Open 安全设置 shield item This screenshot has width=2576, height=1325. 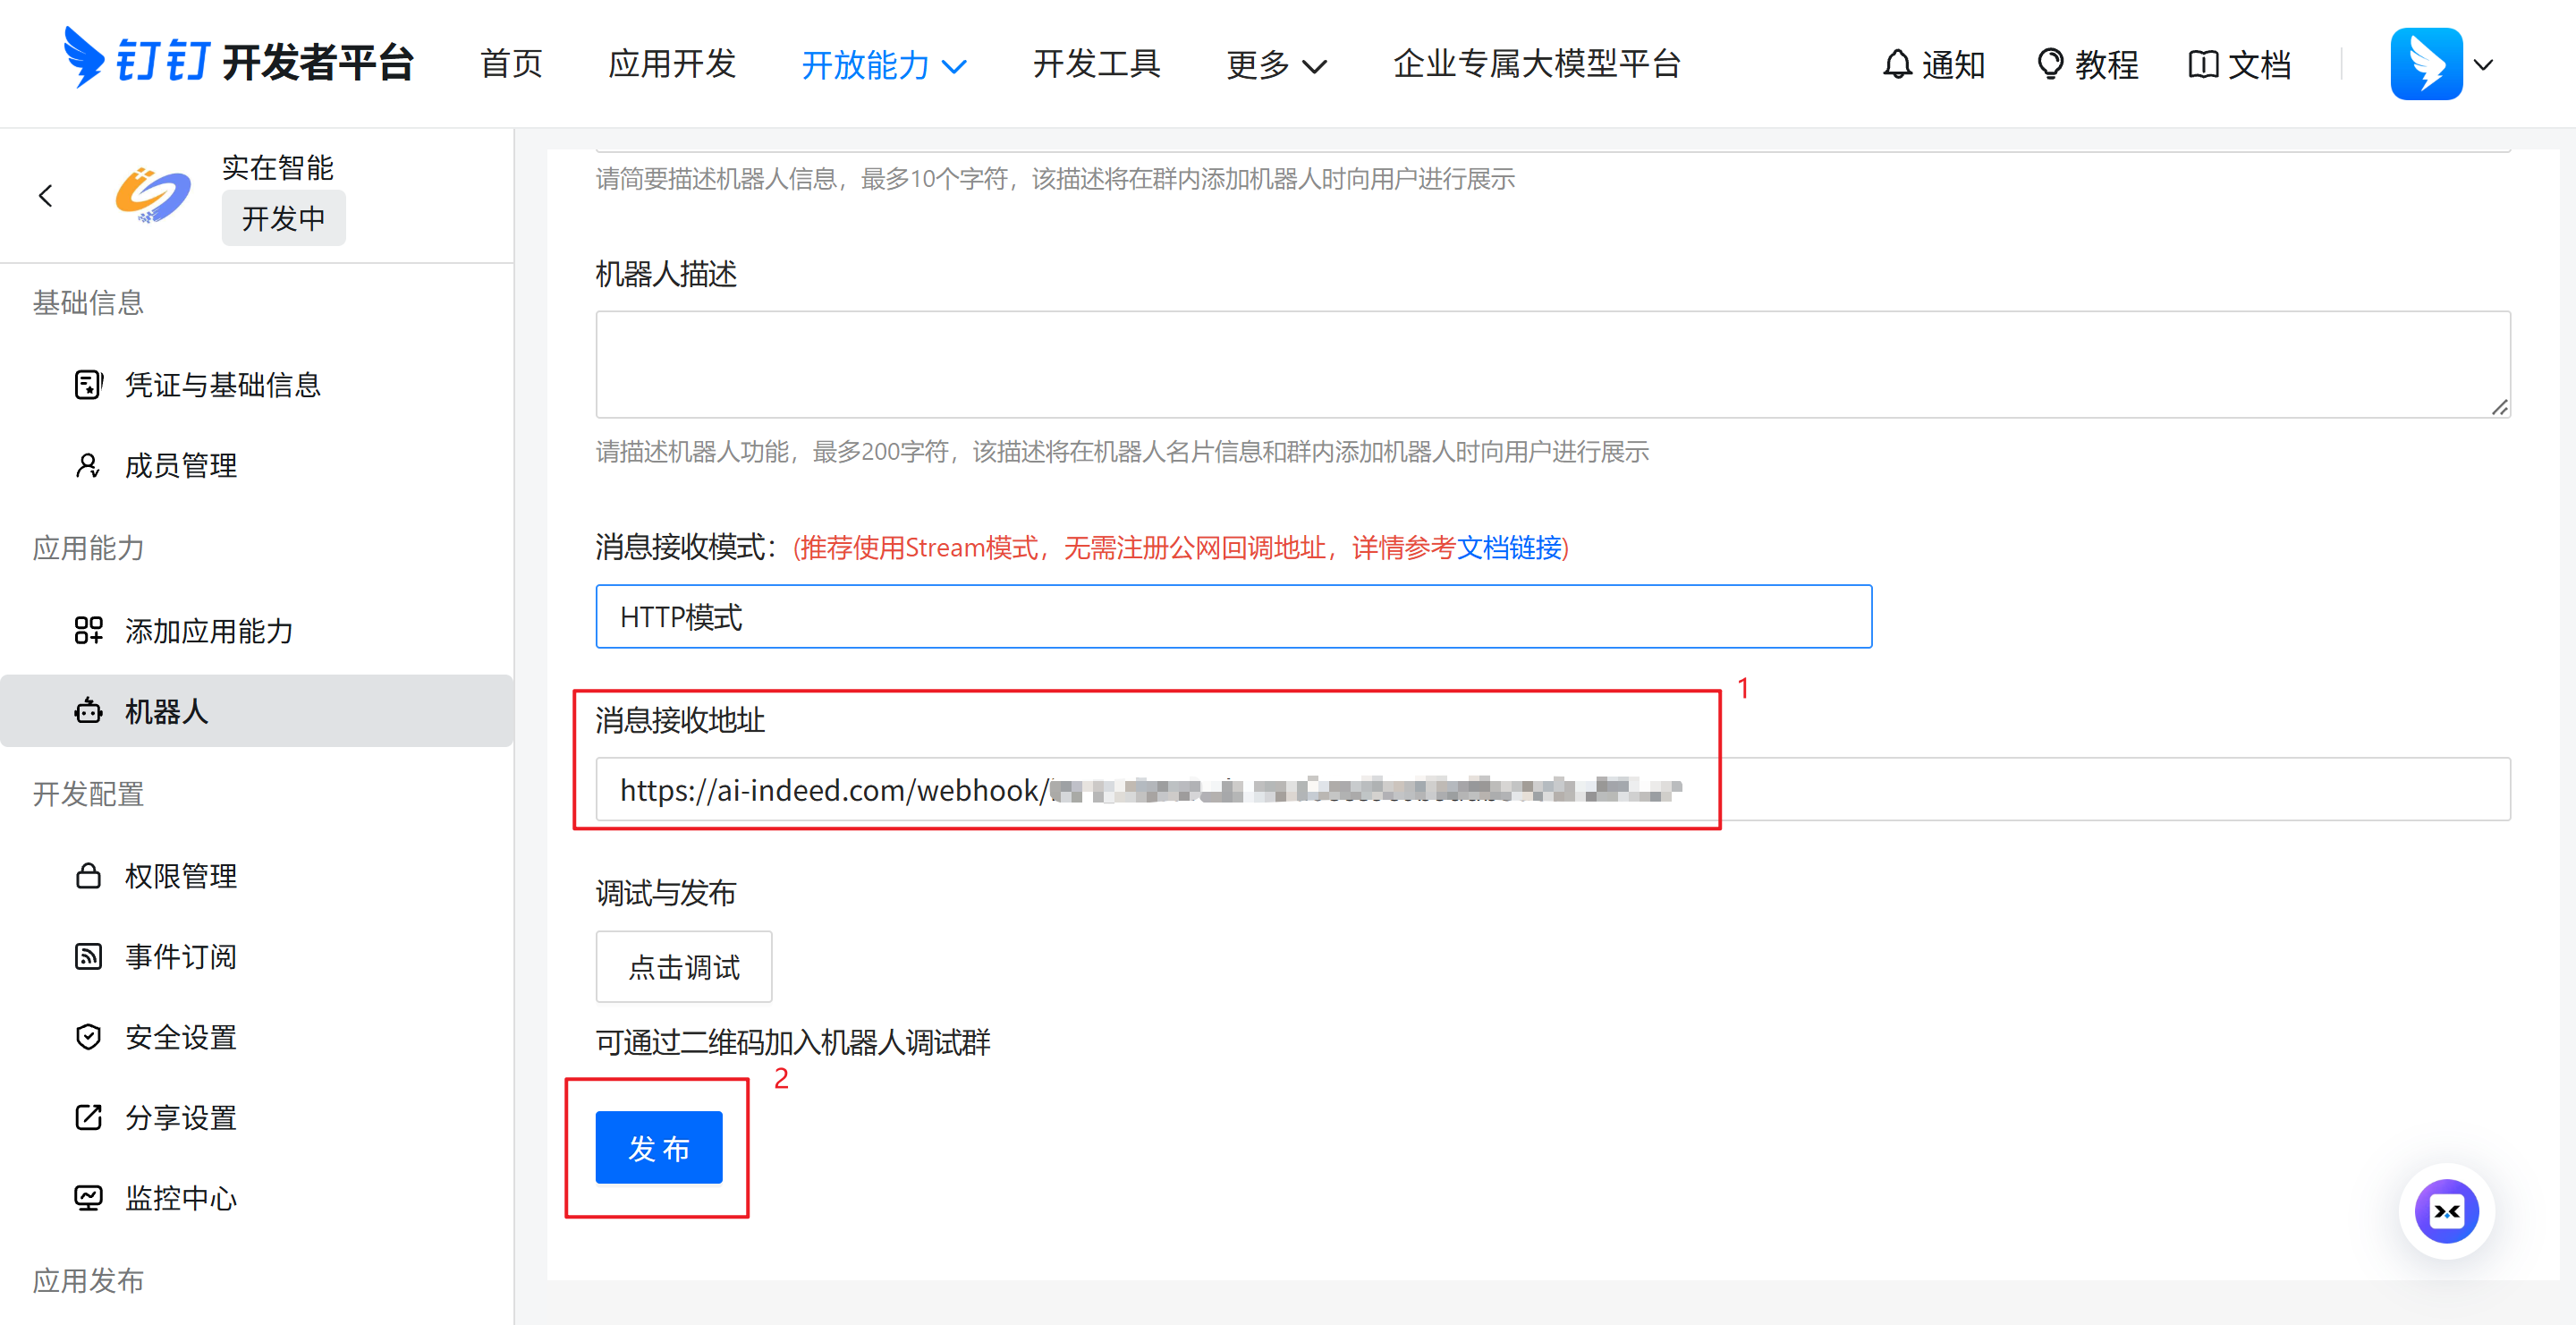pos(180,1037)
